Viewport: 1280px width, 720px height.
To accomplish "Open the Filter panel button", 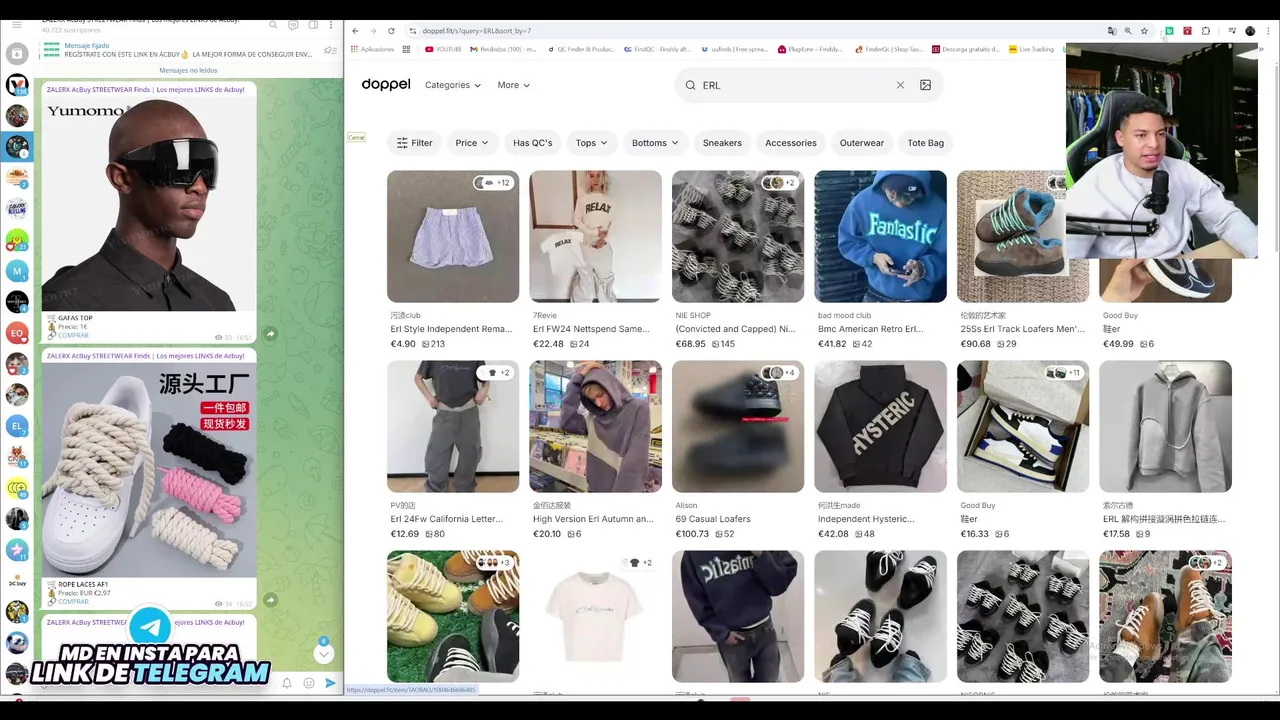I will (x=414, y=143).
